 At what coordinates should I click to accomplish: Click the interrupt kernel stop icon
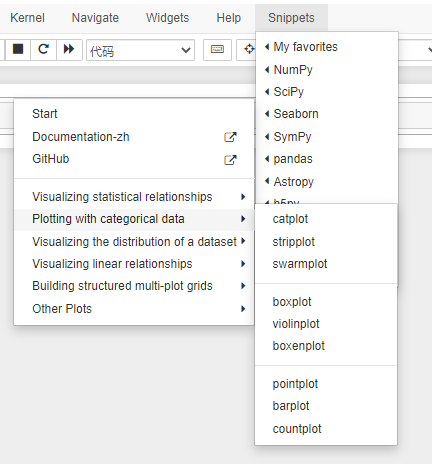click(x=18, y=49)
